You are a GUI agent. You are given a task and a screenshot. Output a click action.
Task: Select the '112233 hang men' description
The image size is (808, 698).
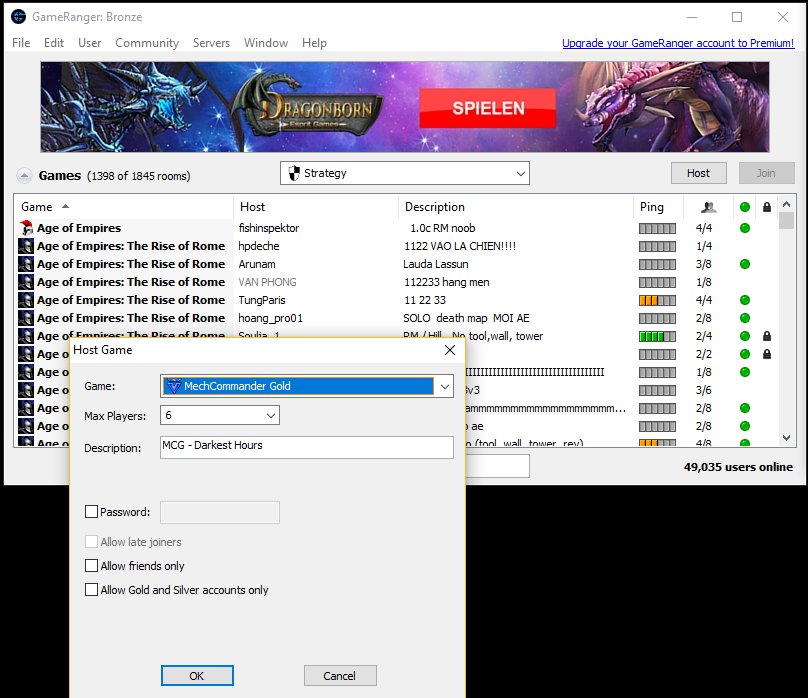point(446,282)
